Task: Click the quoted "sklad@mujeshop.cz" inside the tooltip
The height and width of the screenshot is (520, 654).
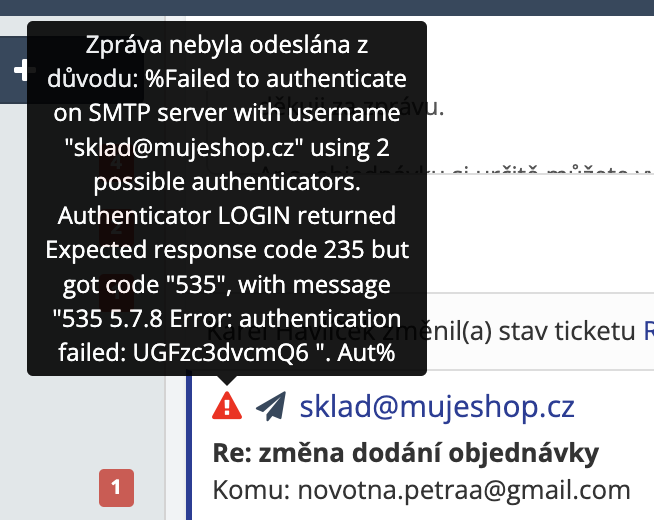Action: coord(184,149)
